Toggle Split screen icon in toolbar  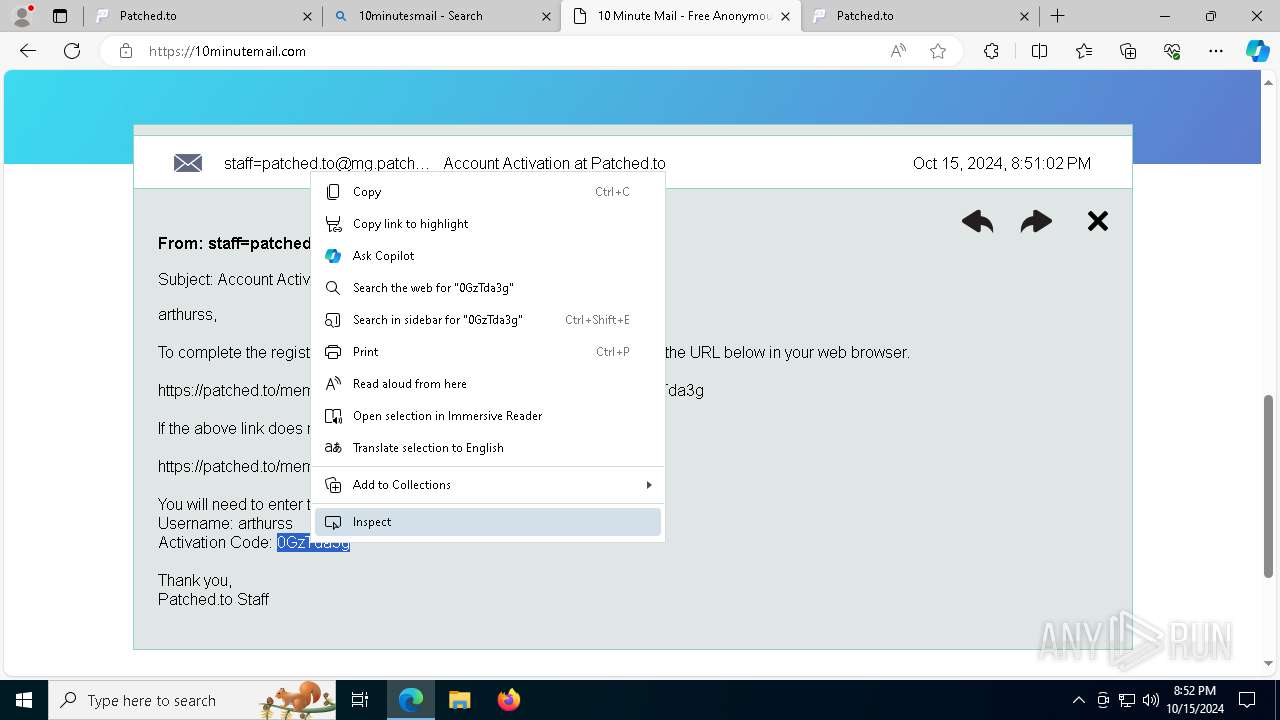pos(1039,51)
